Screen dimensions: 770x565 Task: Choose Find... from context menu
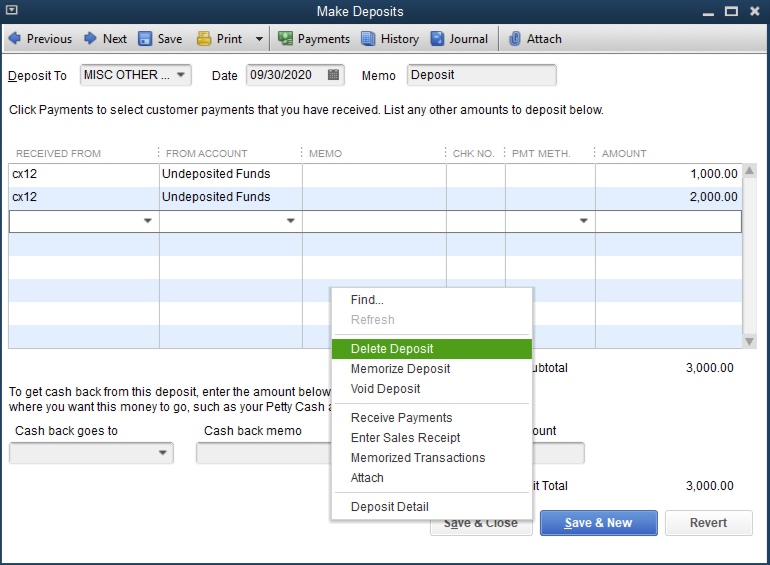pyautogui.click(x=432, y=299)
